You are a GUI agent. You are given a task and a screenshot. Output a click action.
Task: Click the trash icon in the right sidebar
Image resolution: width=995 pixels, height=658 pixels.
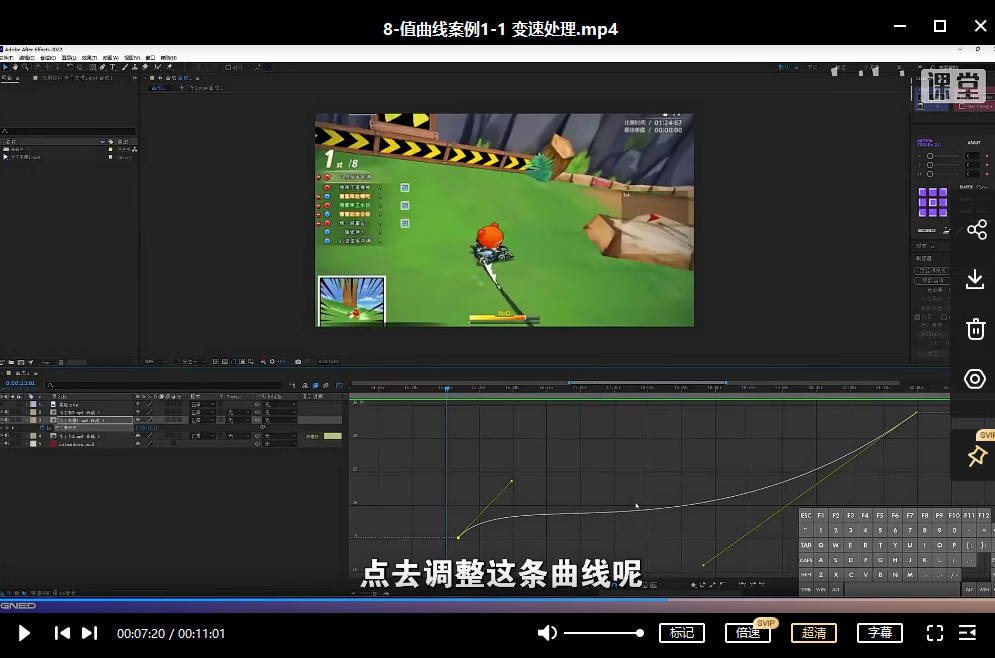pos(976,329)
